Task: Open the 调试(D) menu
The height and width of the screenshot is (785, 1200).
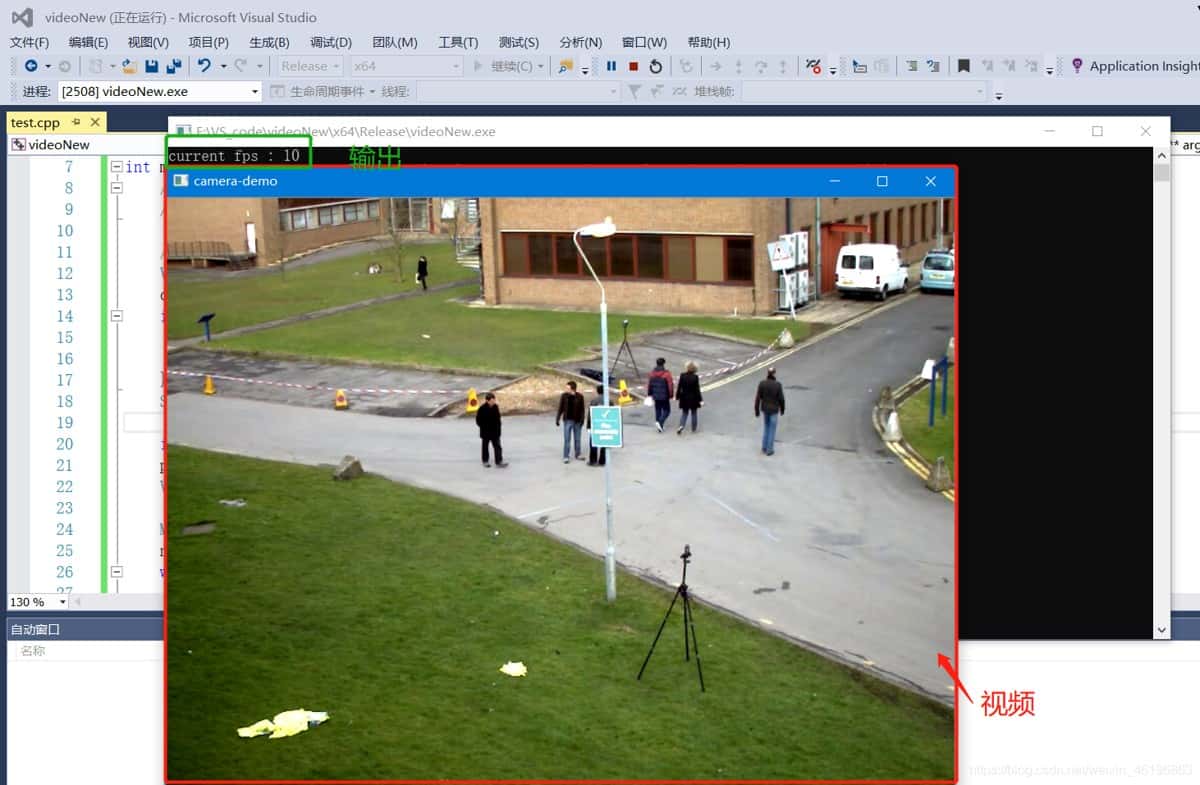Action: pos(331,42)
